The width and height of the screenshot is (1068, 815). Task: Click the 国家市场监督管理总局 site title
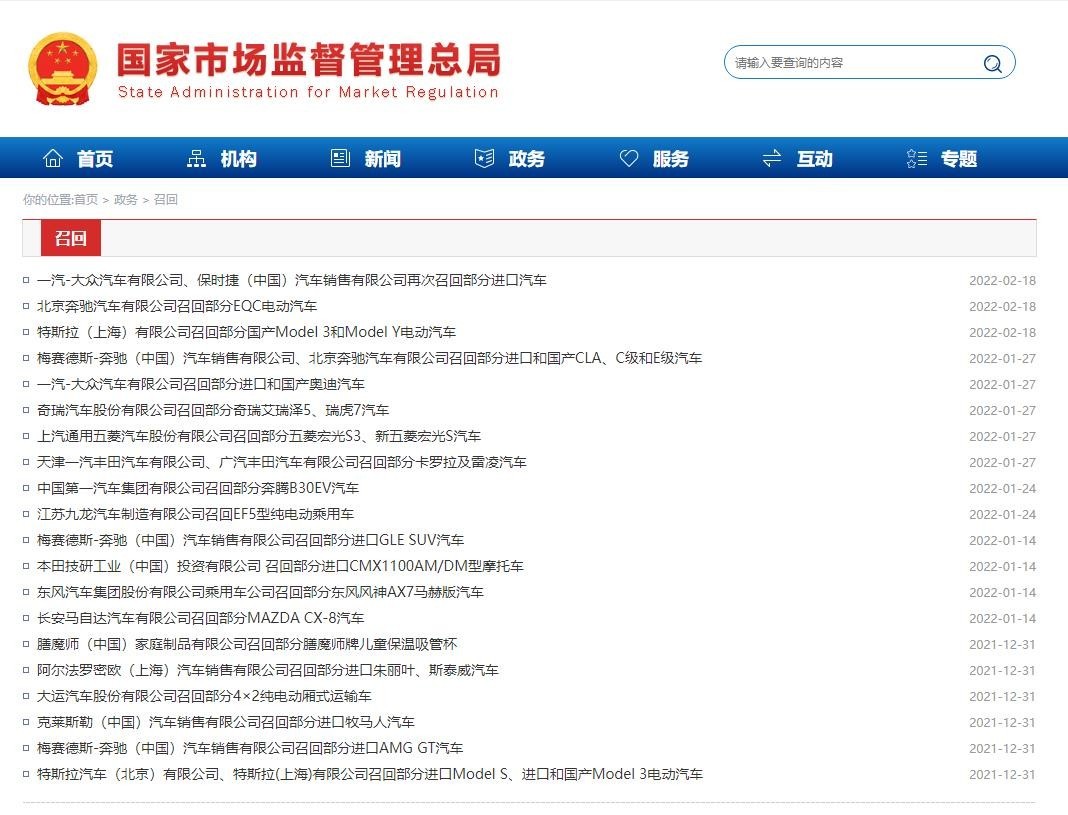tap(309, 59)
